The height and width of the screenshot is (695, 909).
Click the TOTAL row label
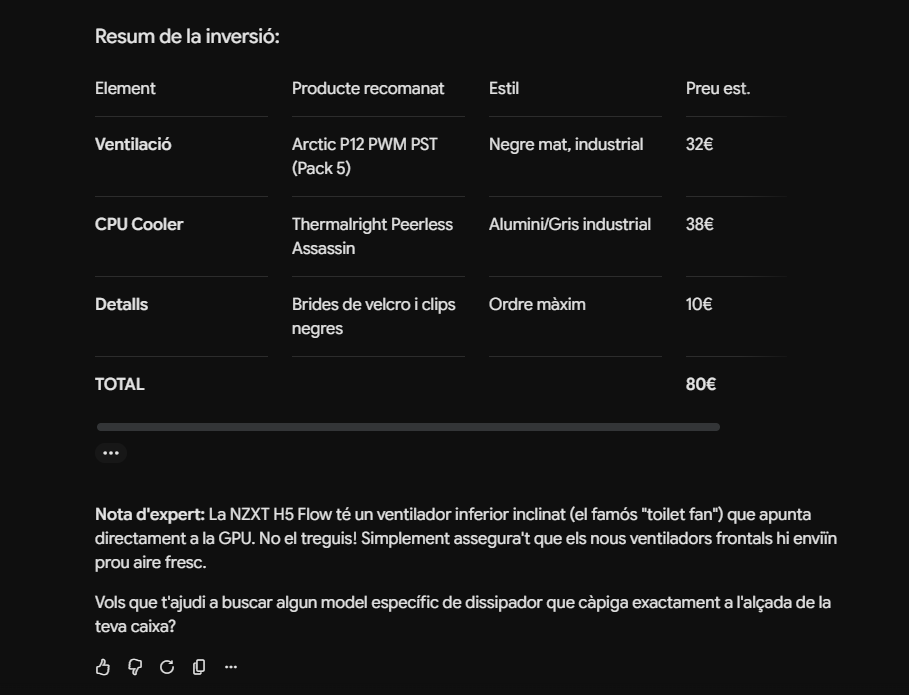[119, 384]
